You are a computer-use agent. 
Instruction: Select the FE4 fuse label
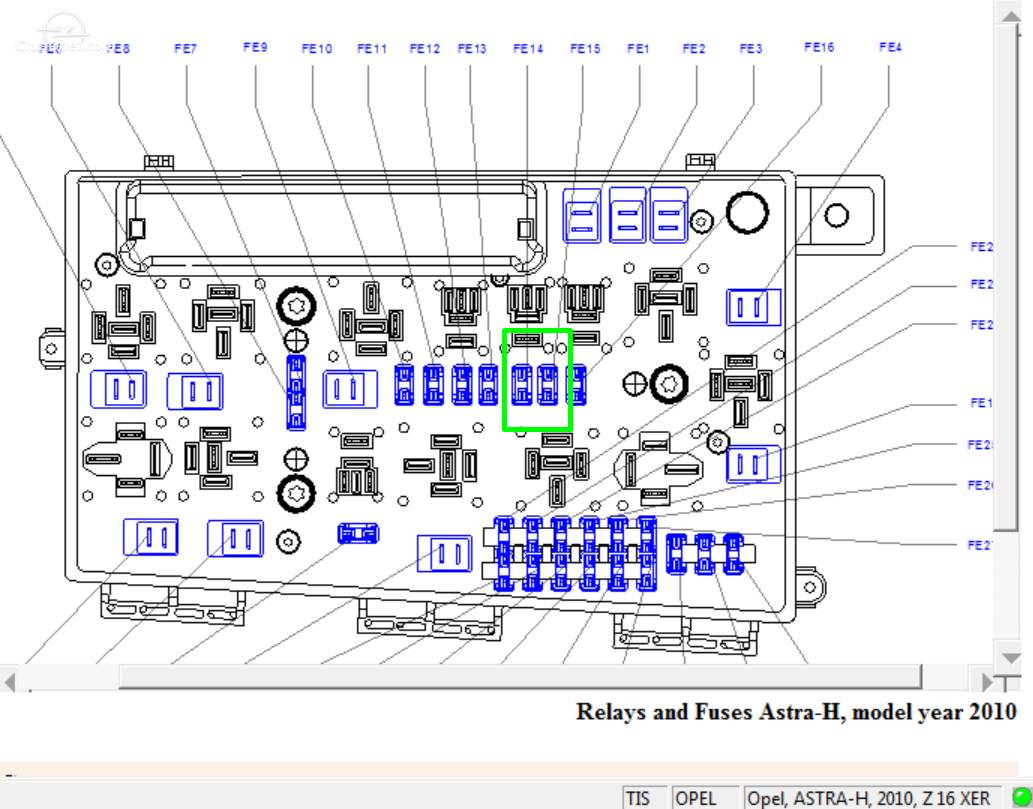890,47
